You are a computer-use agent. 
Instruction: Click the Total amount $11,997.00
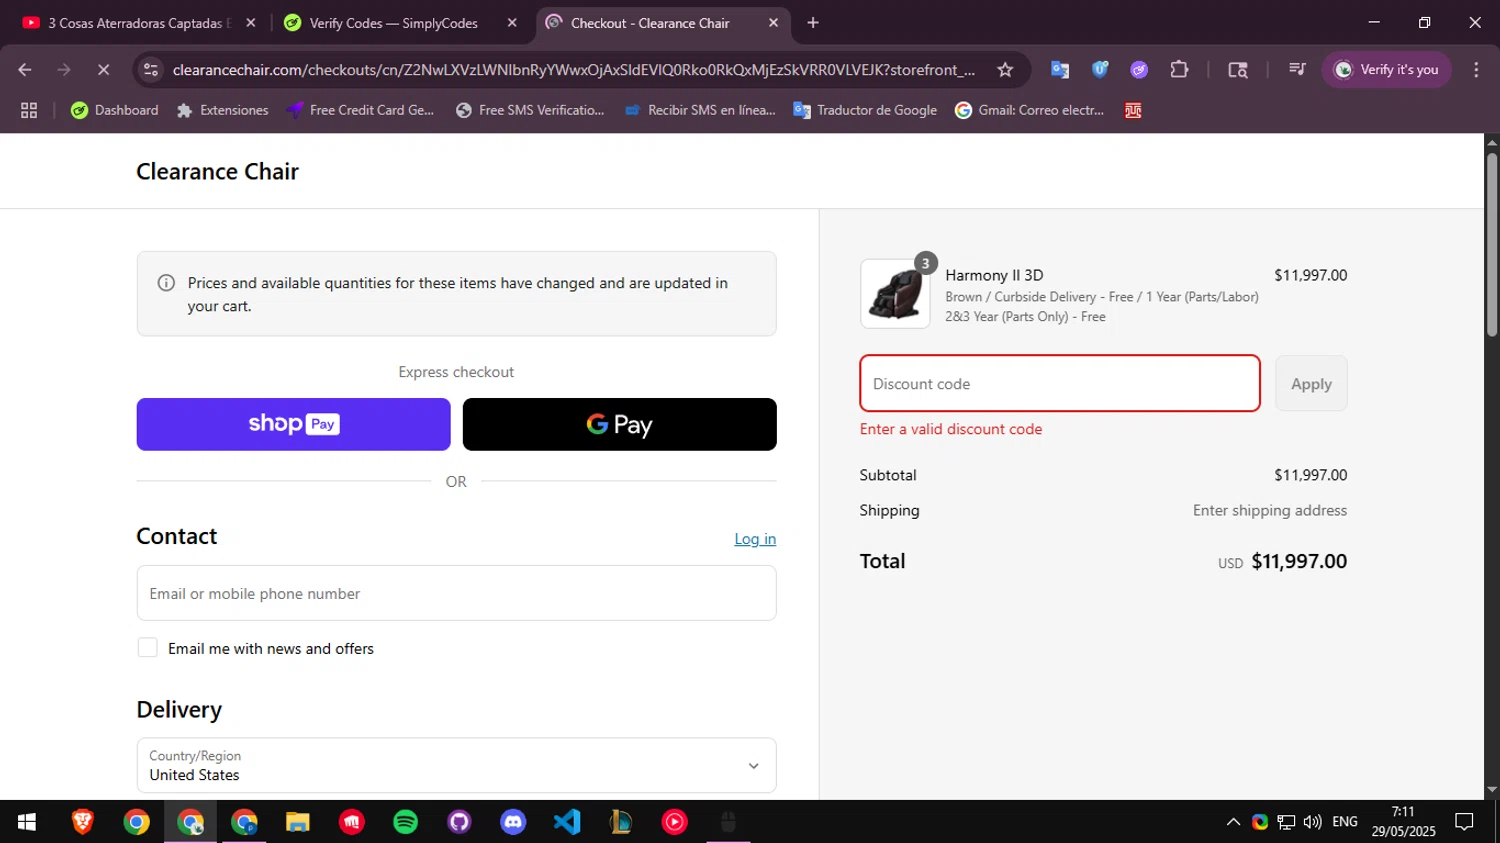(x=1299, y=561)
